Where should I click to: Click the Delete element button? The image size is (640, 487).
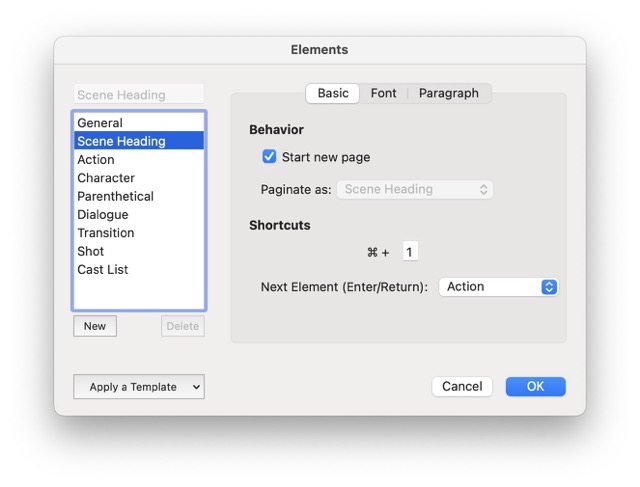click(182, 326)
